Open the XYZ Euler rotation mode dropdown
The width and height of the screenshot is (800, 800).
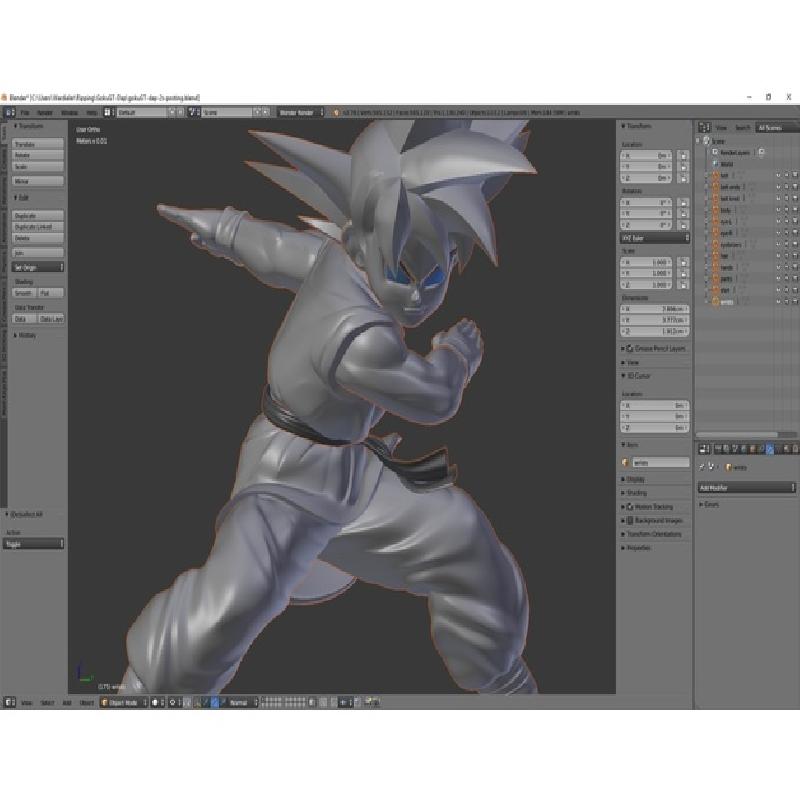click(655, 238)
